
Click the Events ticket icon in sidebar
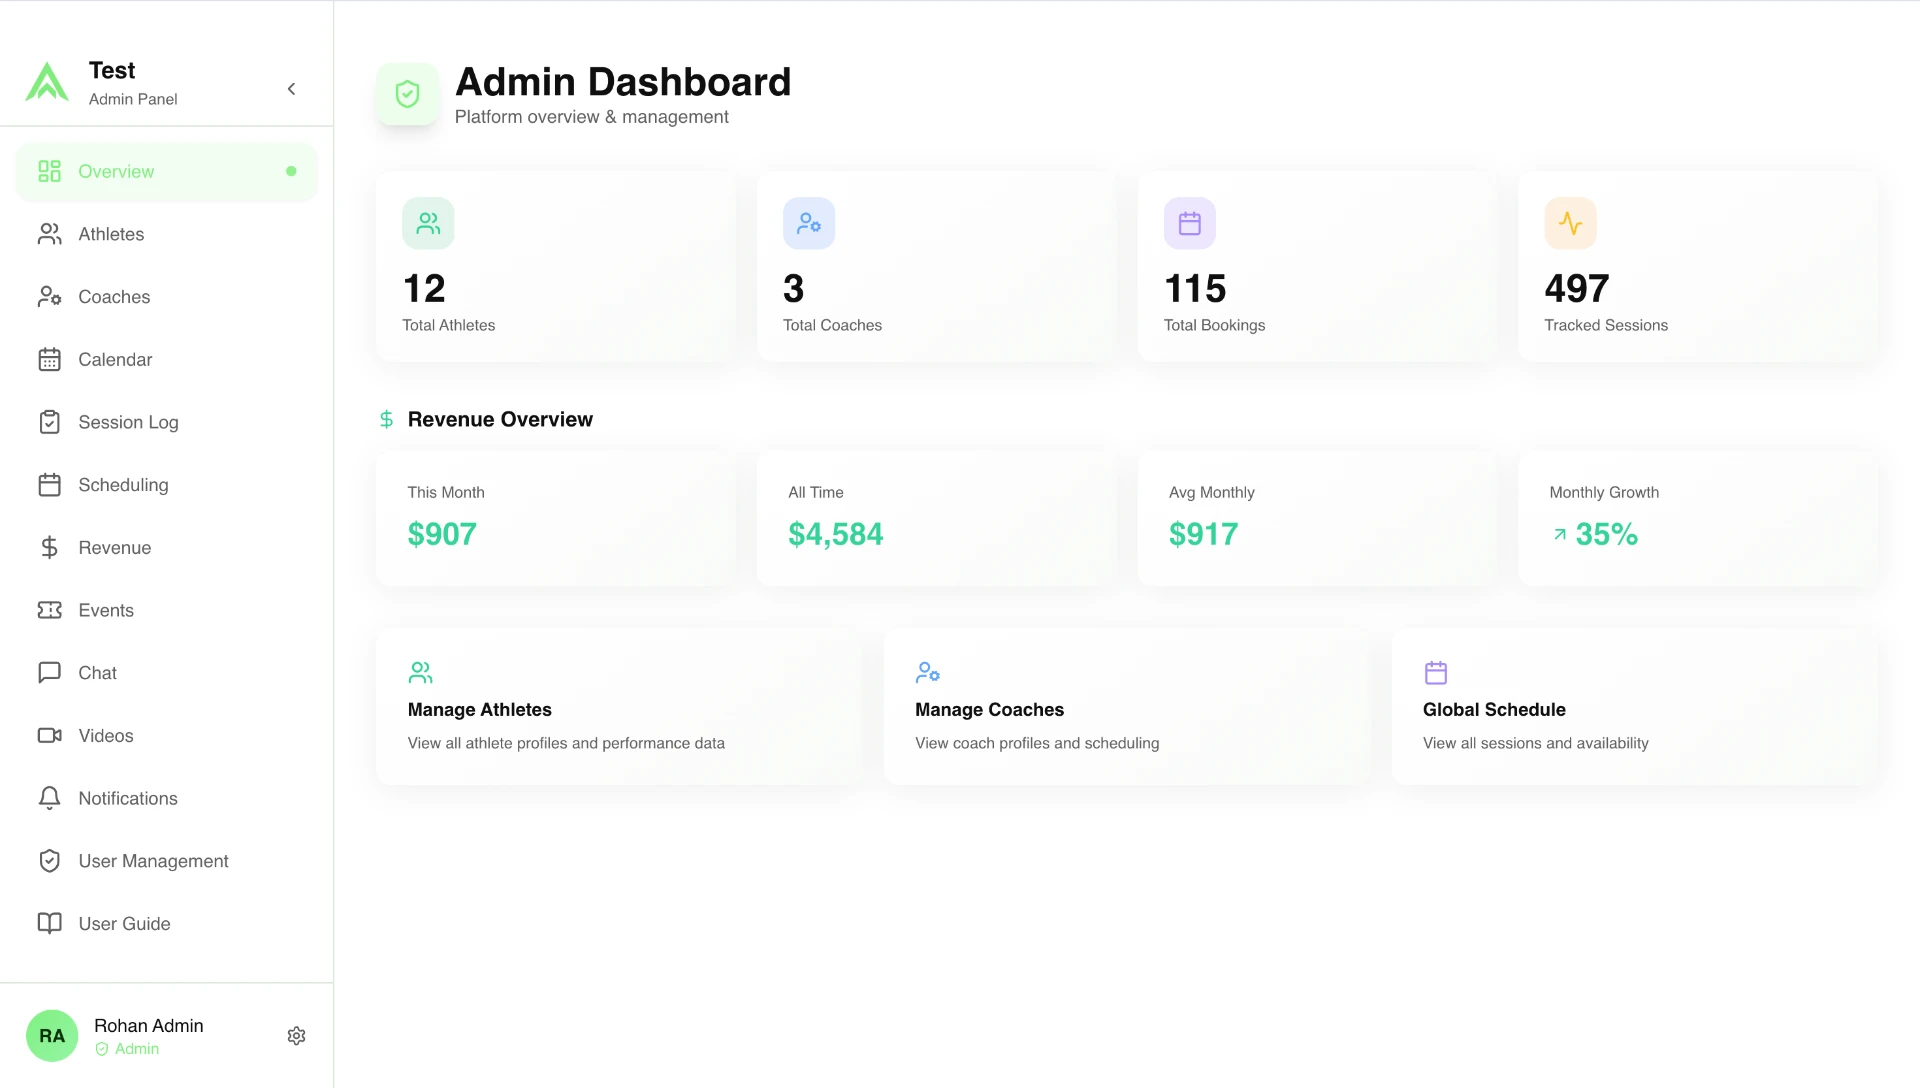point(49,610)
